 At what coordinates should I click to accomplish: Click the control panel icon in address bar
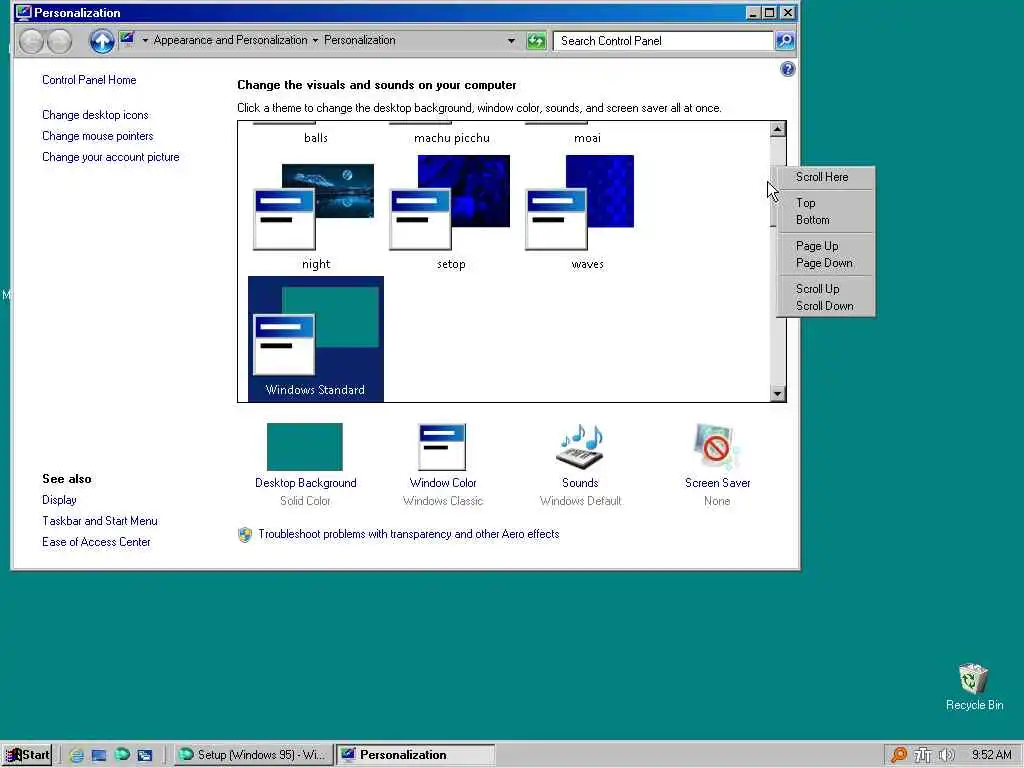[127, 40]
